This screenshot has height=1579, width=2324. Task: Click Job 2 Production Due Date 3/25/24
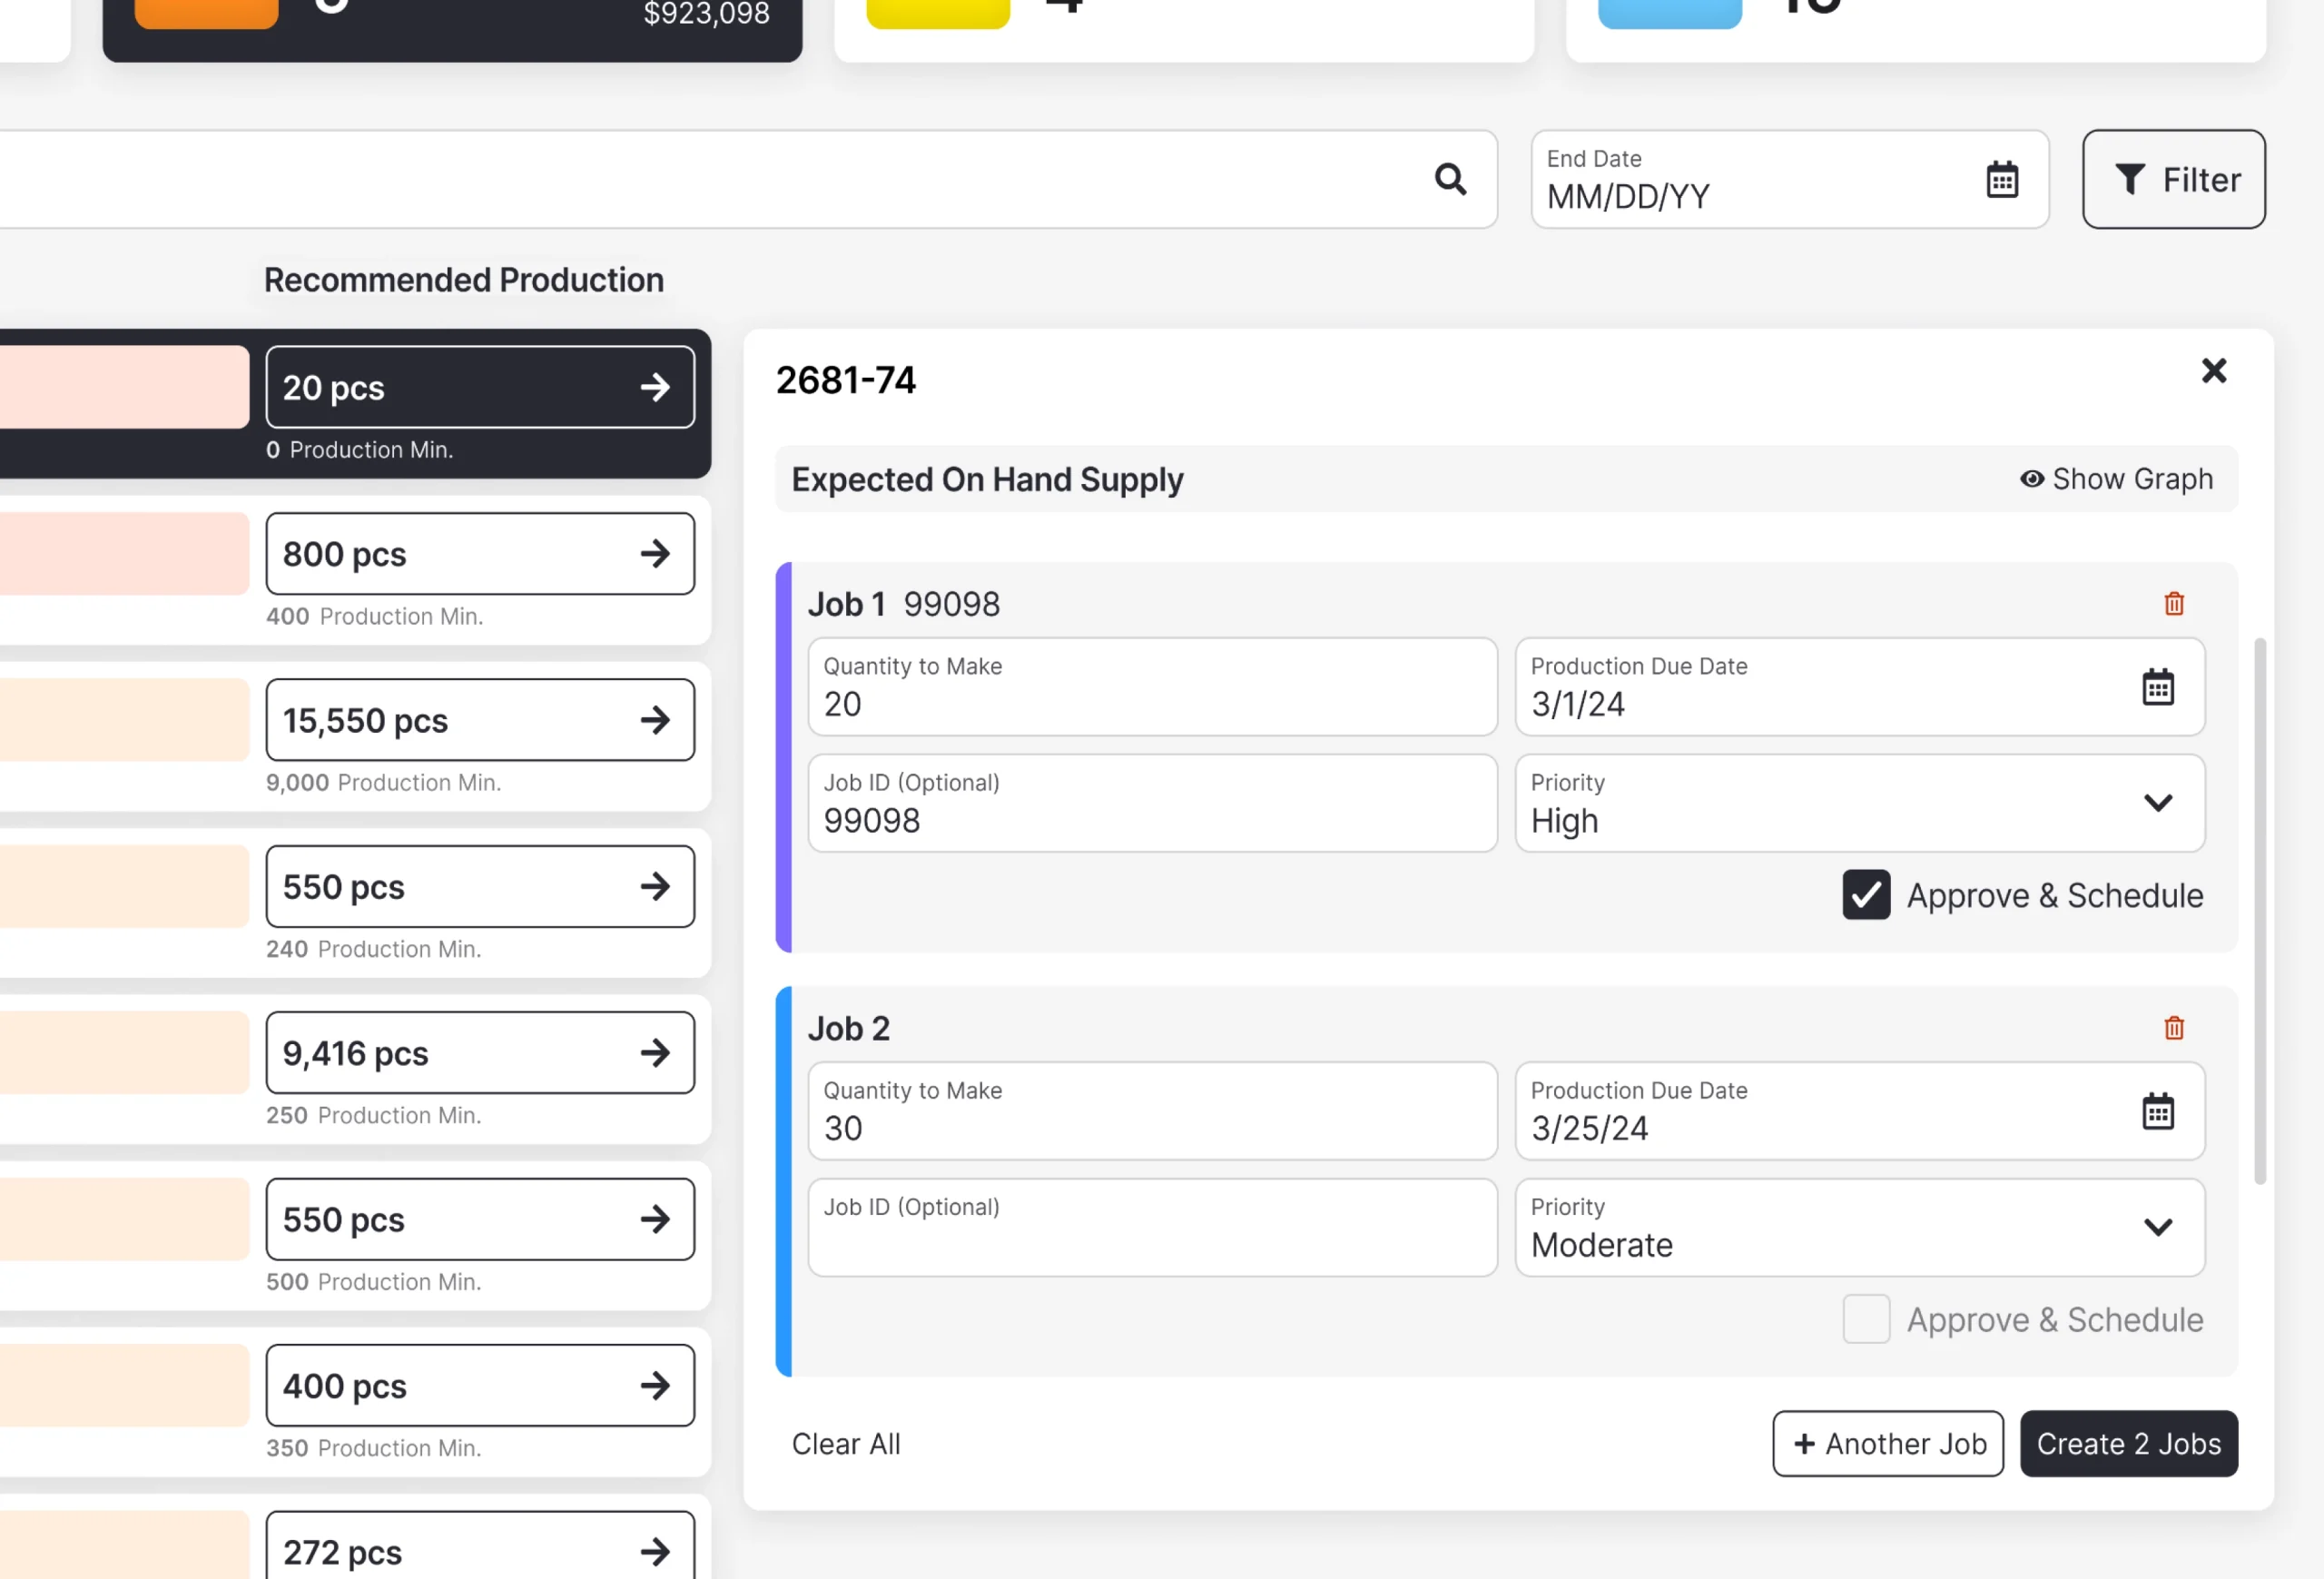pos(1860,1111)
